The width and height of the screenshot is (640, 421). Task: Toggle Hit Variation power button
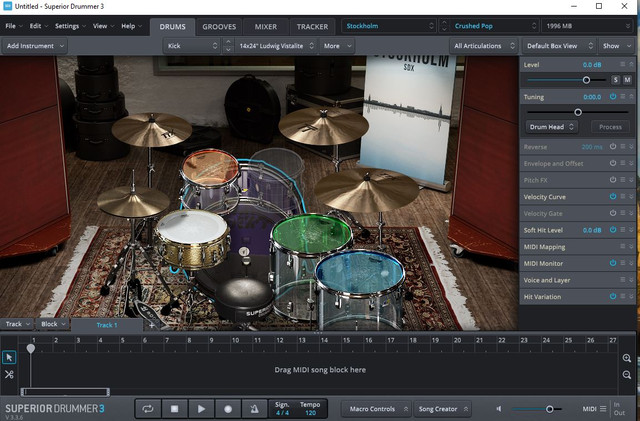[x=613, y=296]
